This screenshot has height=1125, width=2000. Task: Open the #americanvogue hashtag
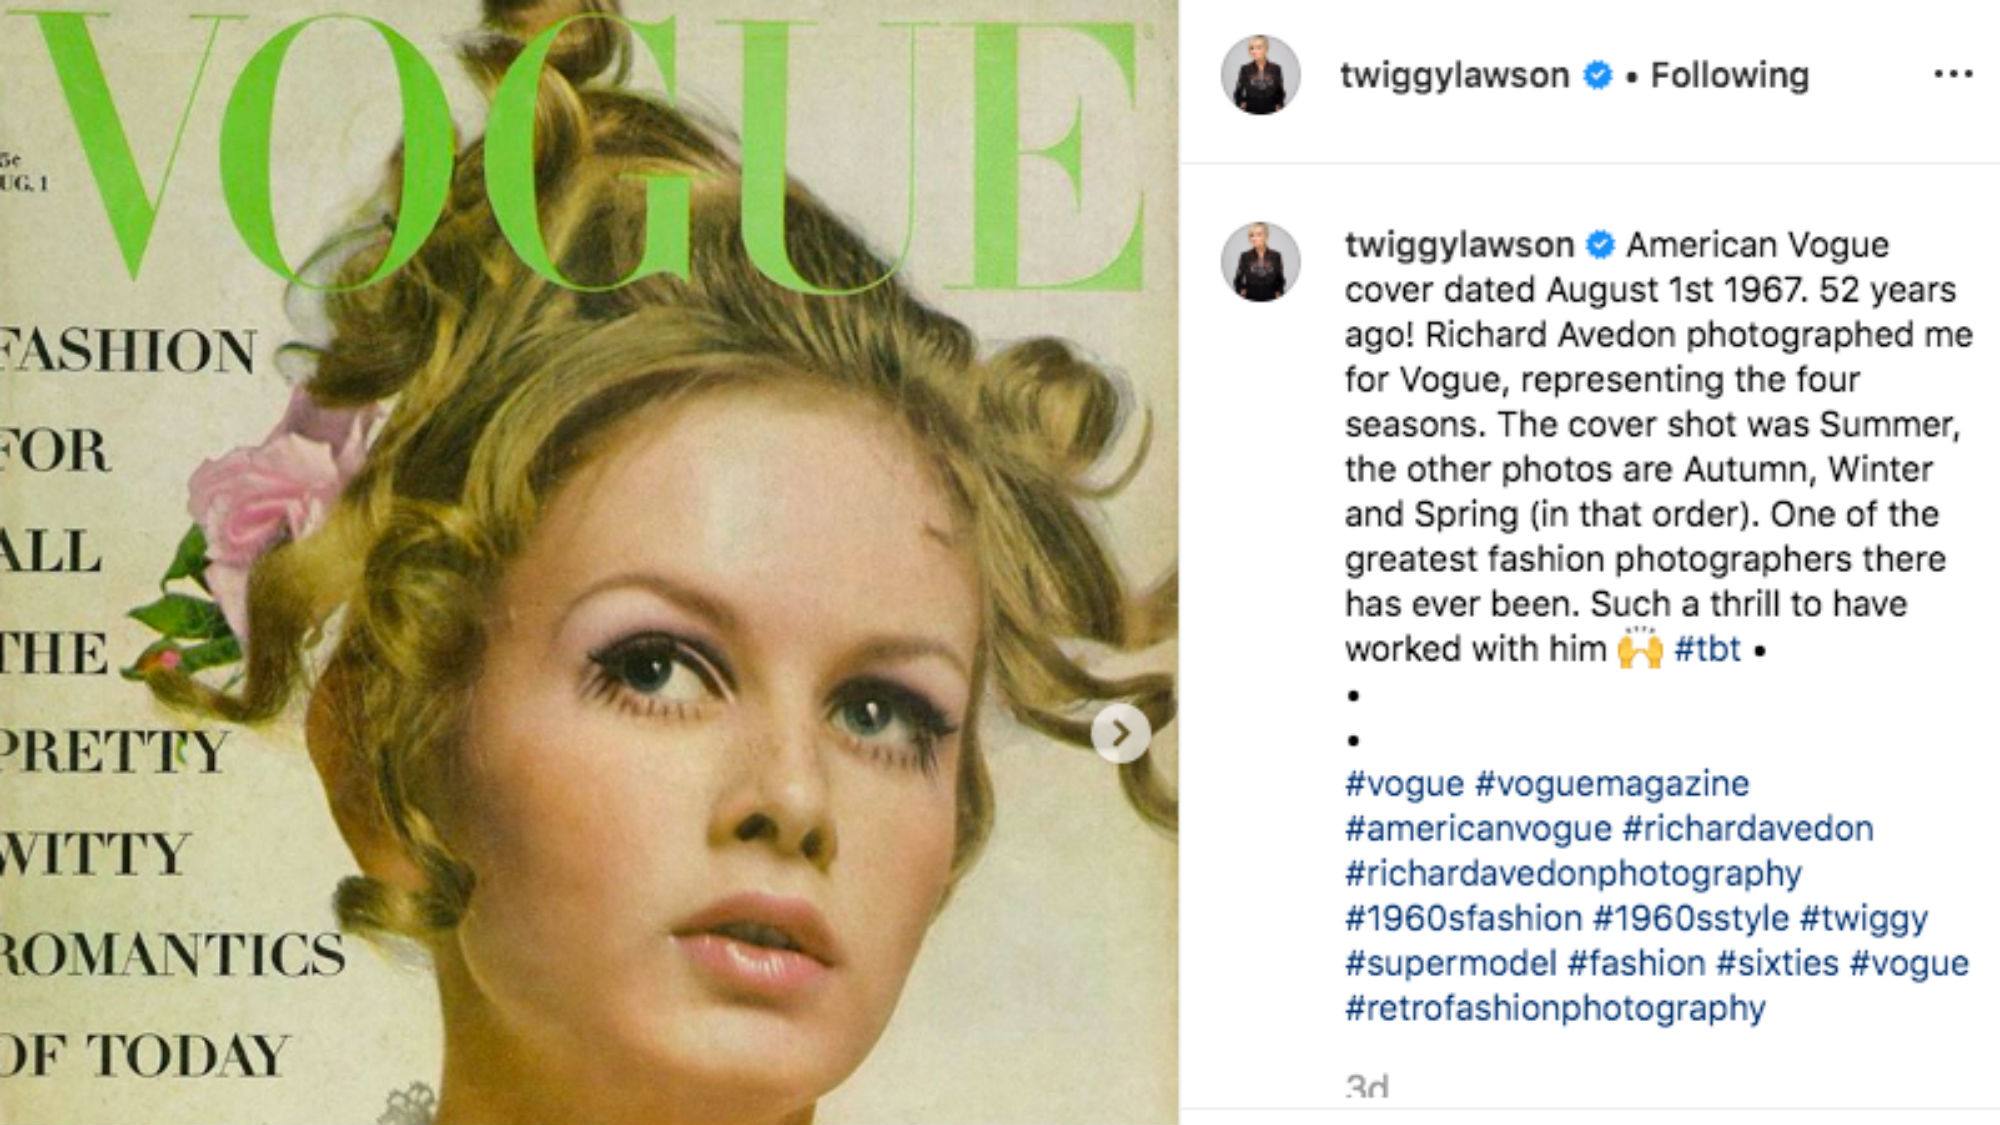coord(1478,828)
